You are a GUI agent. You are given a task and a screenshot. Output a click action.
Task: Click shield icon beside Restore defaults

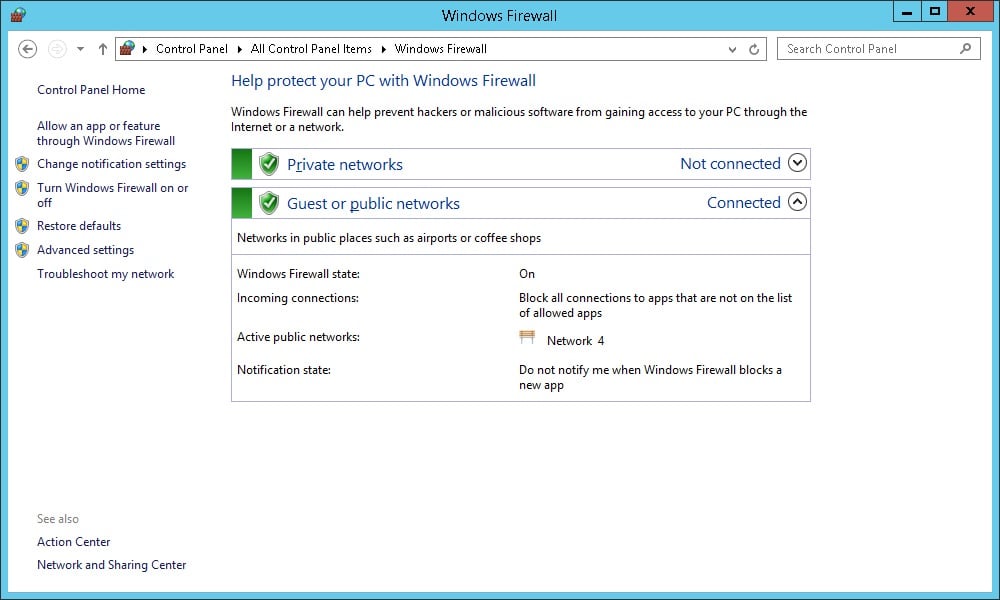(x=22, y=226)
